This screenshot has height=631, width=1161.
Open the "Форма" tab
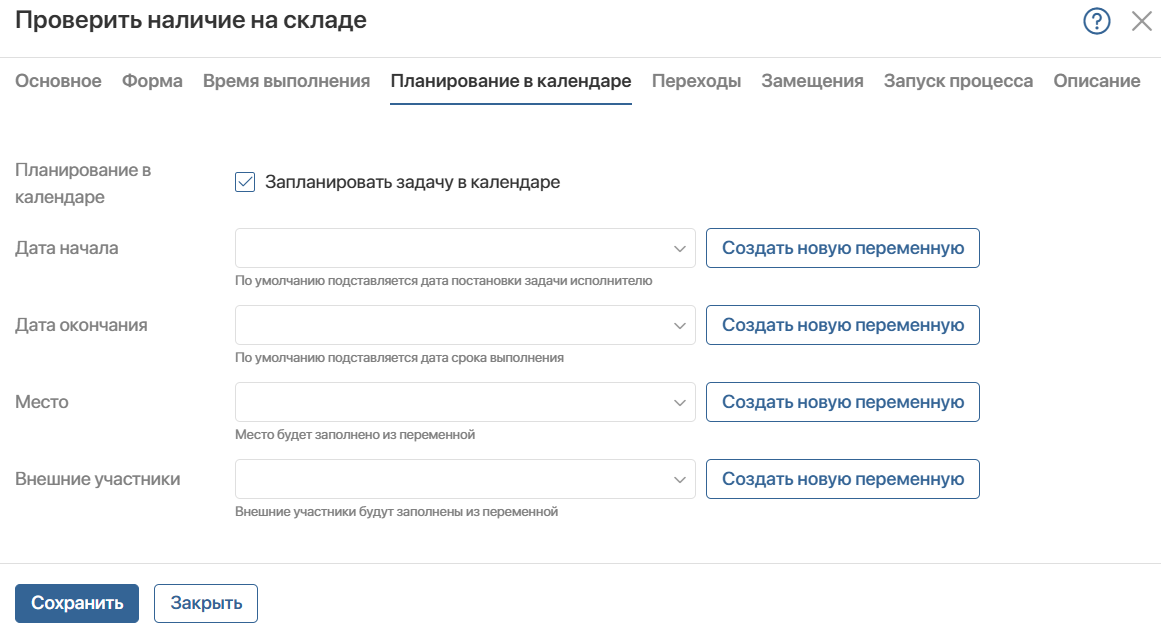click(153, 81)
